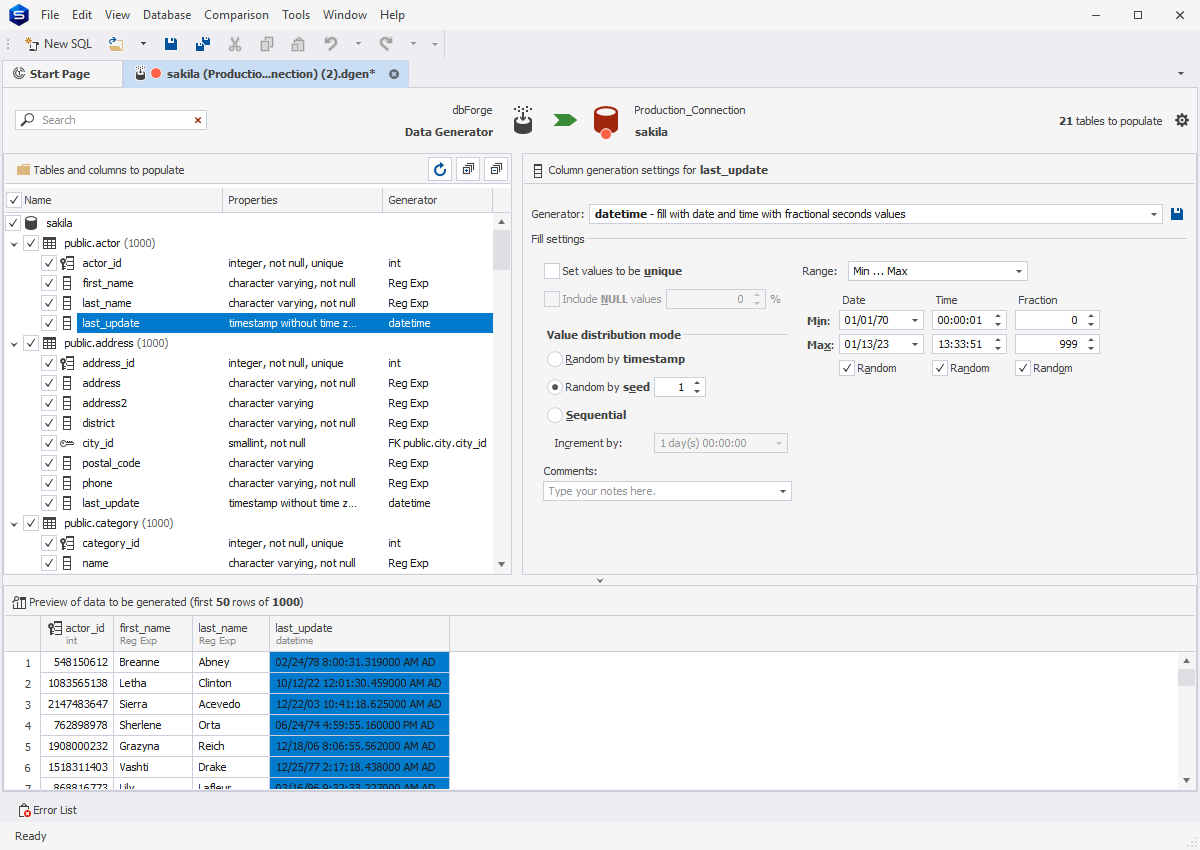Collapse the public.category tree node
The height and width of the screenshot is (850, 1200).
pyautogui.click(x=14, y=523)
